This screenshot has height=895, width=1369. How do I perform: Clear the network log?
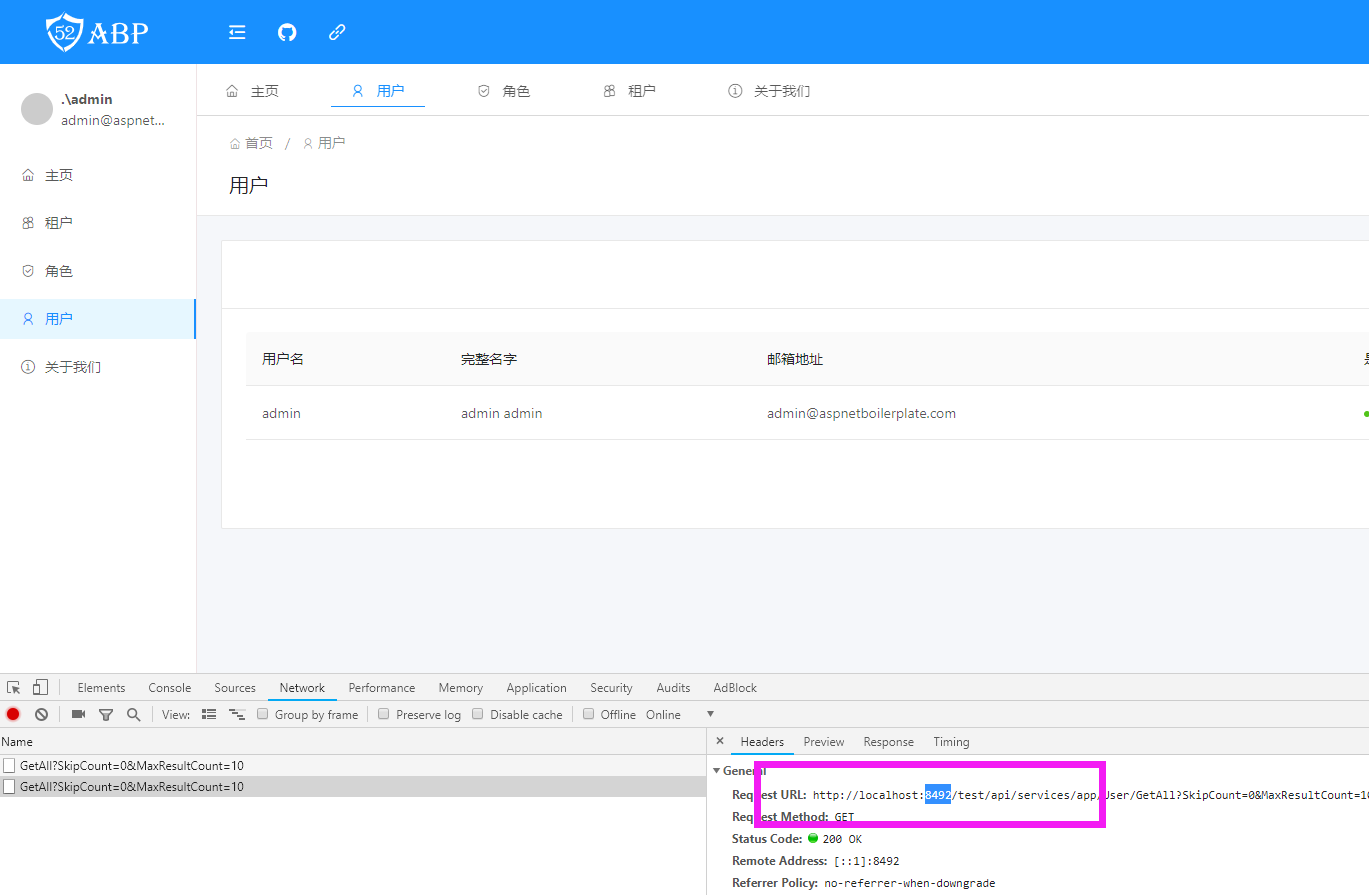(x=41, y=714)
